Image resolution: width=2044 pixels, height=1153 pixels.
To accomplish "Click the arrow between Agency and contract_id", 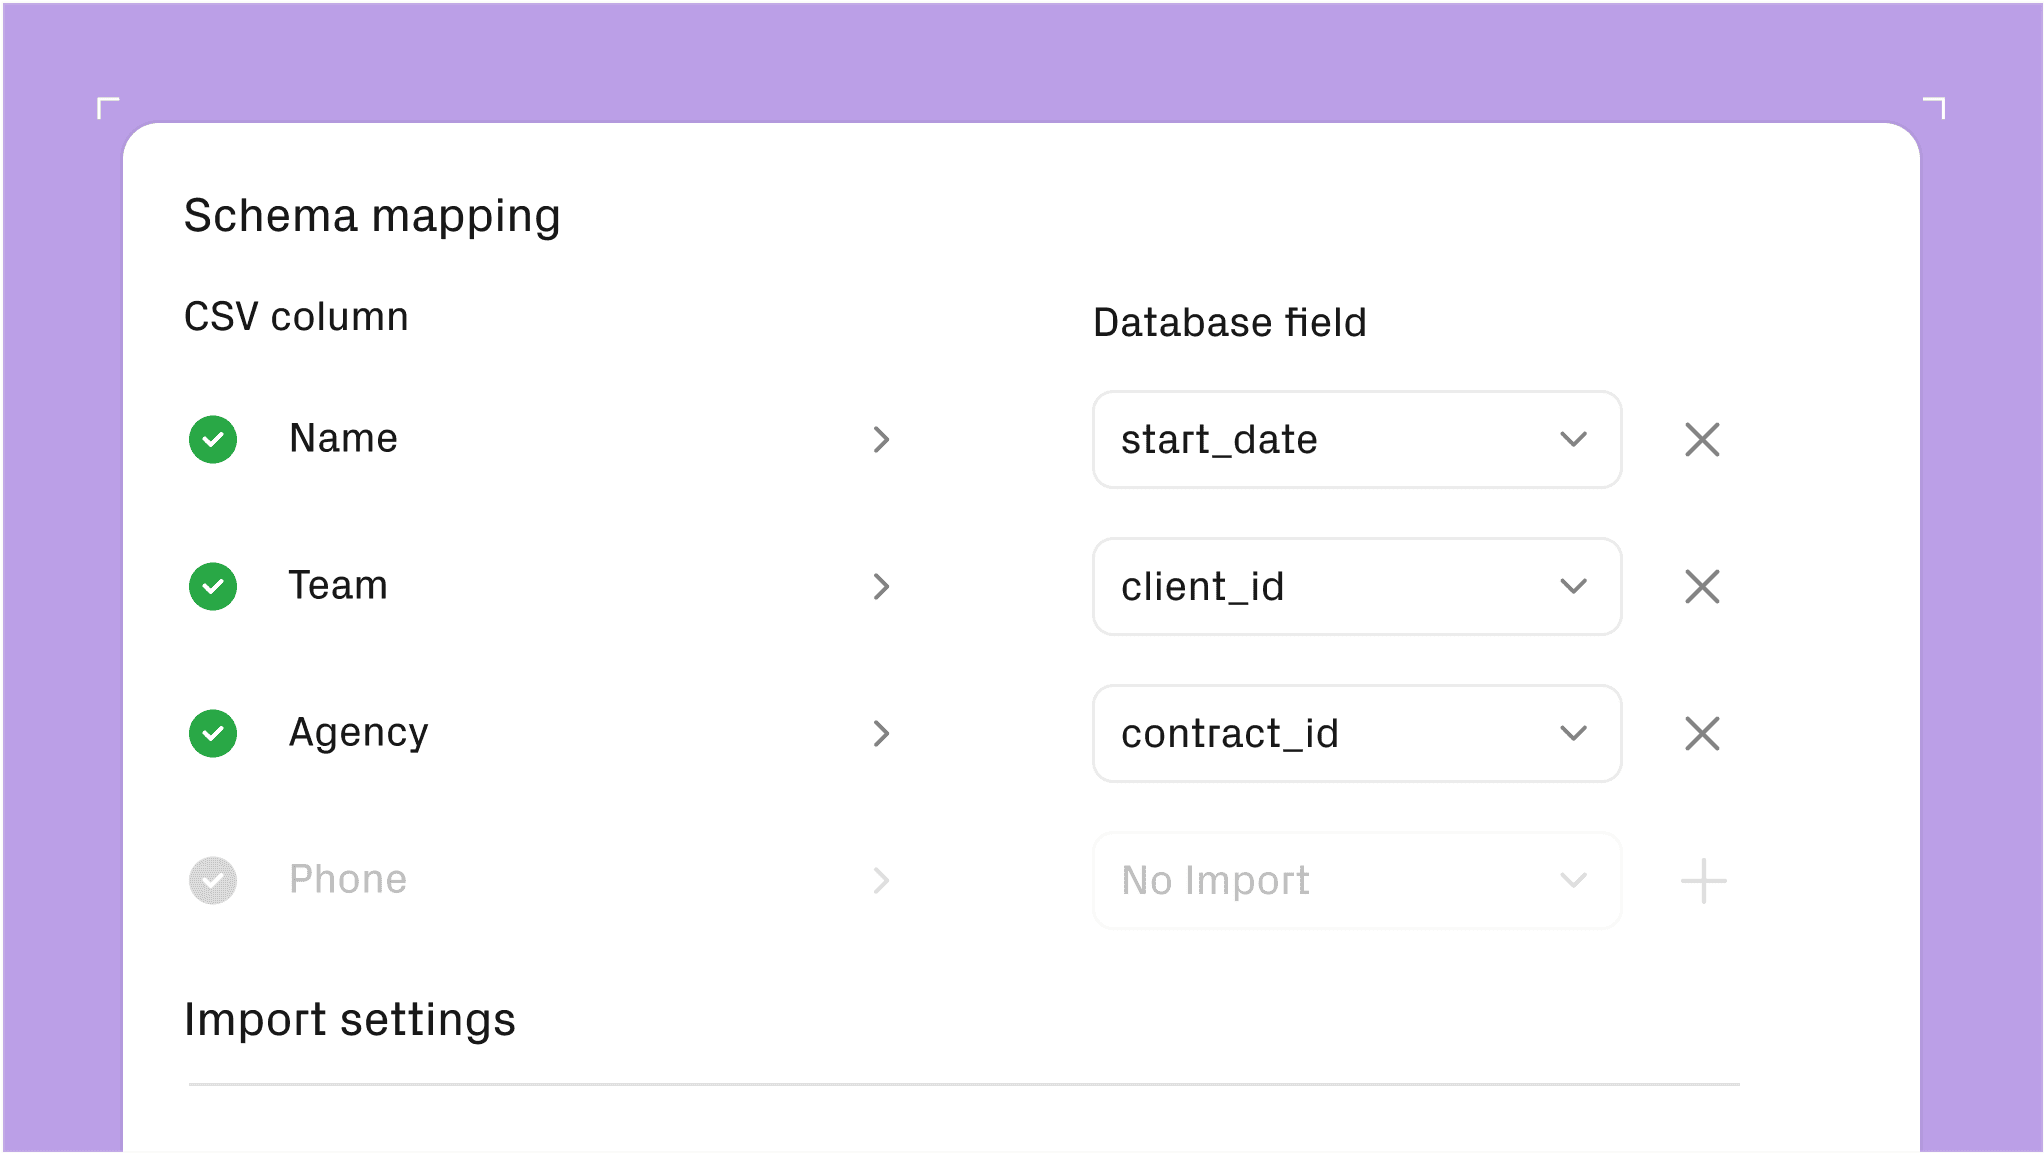I will (x=880, y=734).
